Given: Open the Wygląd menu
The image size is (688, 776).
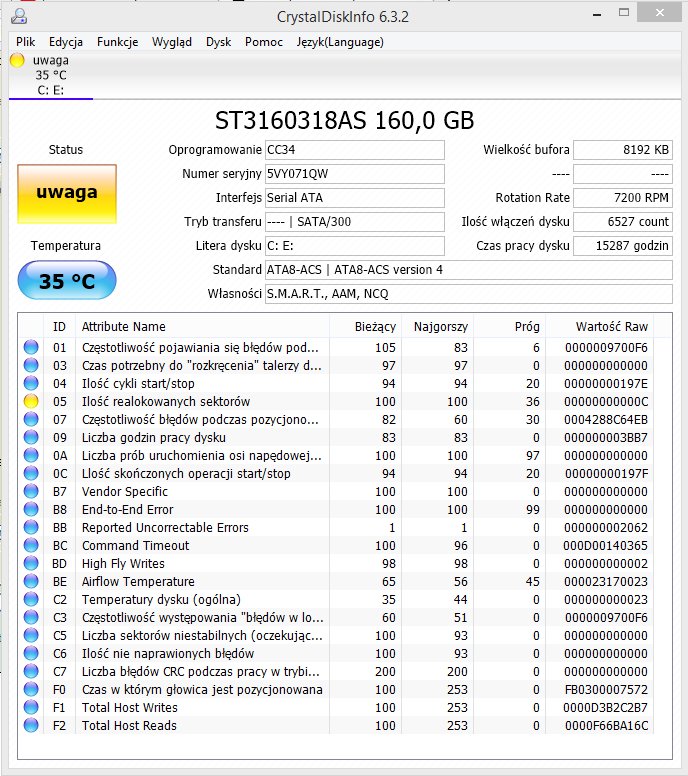Looking at the screenshot, I should (x=172, y=42).
